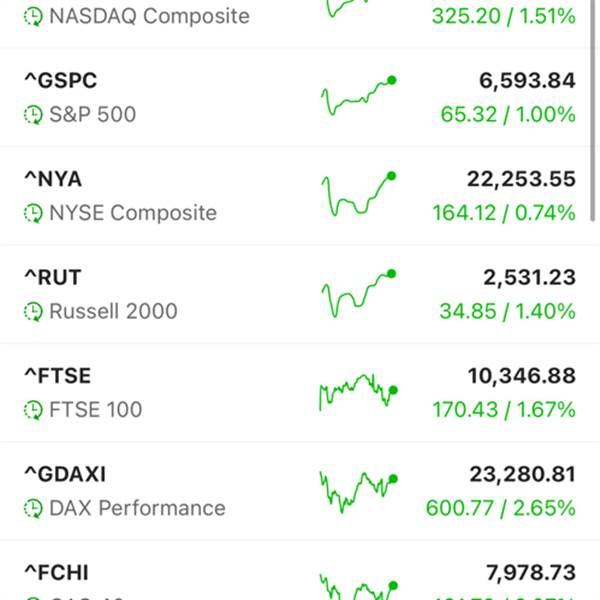This screenshot has width=600, height=600.
Task: Click the clock icon next to FTSE 100
Action: pyautogui.click(x=34, y=409)
